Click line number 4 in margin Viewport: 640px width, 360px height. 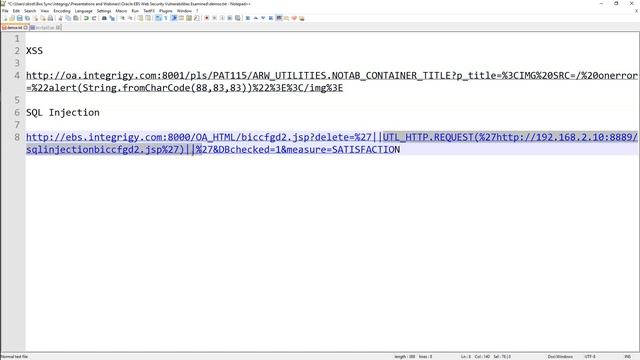pyautogui.click(x=17, y=76)
